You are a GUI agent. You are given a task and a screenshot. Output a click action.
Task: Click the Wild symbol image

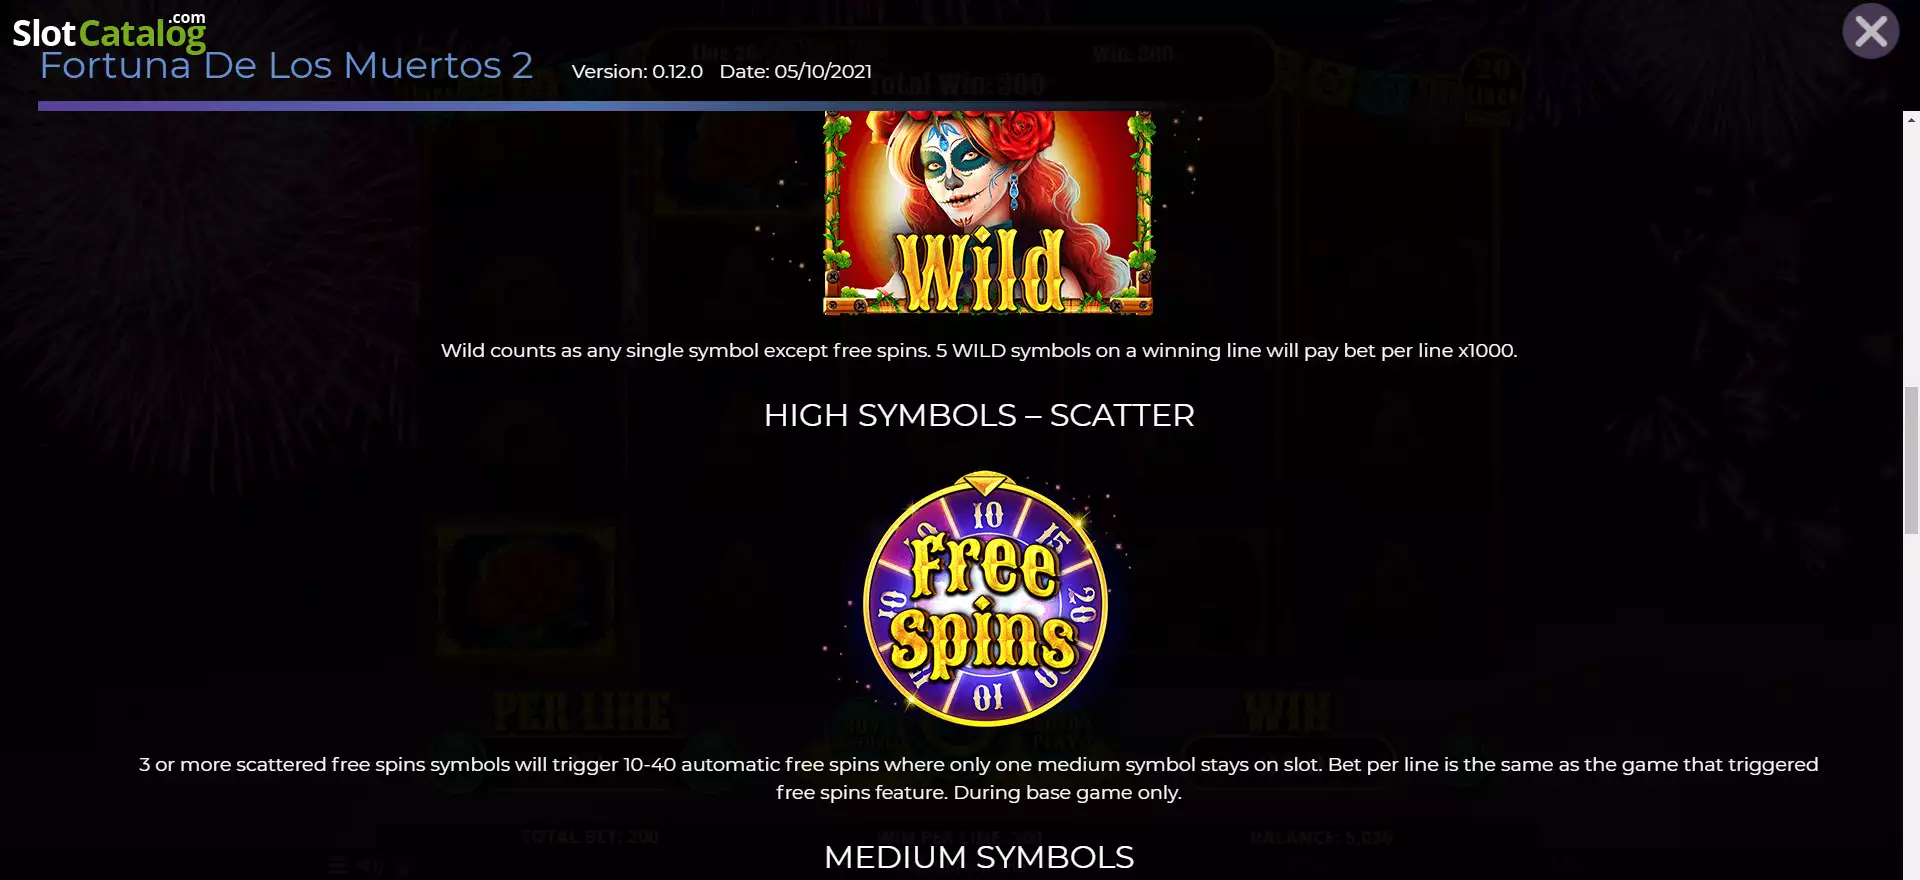click(988, 213)
